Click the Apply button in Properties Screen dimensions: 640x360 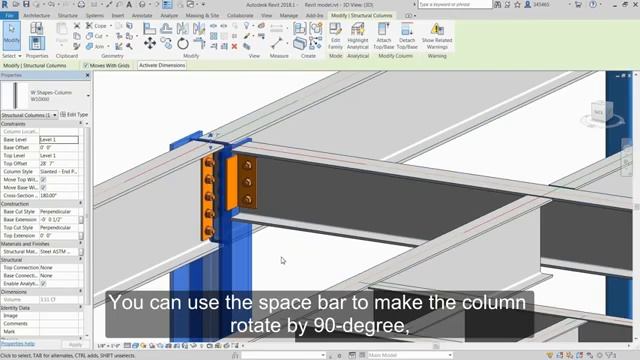(75, 344)
